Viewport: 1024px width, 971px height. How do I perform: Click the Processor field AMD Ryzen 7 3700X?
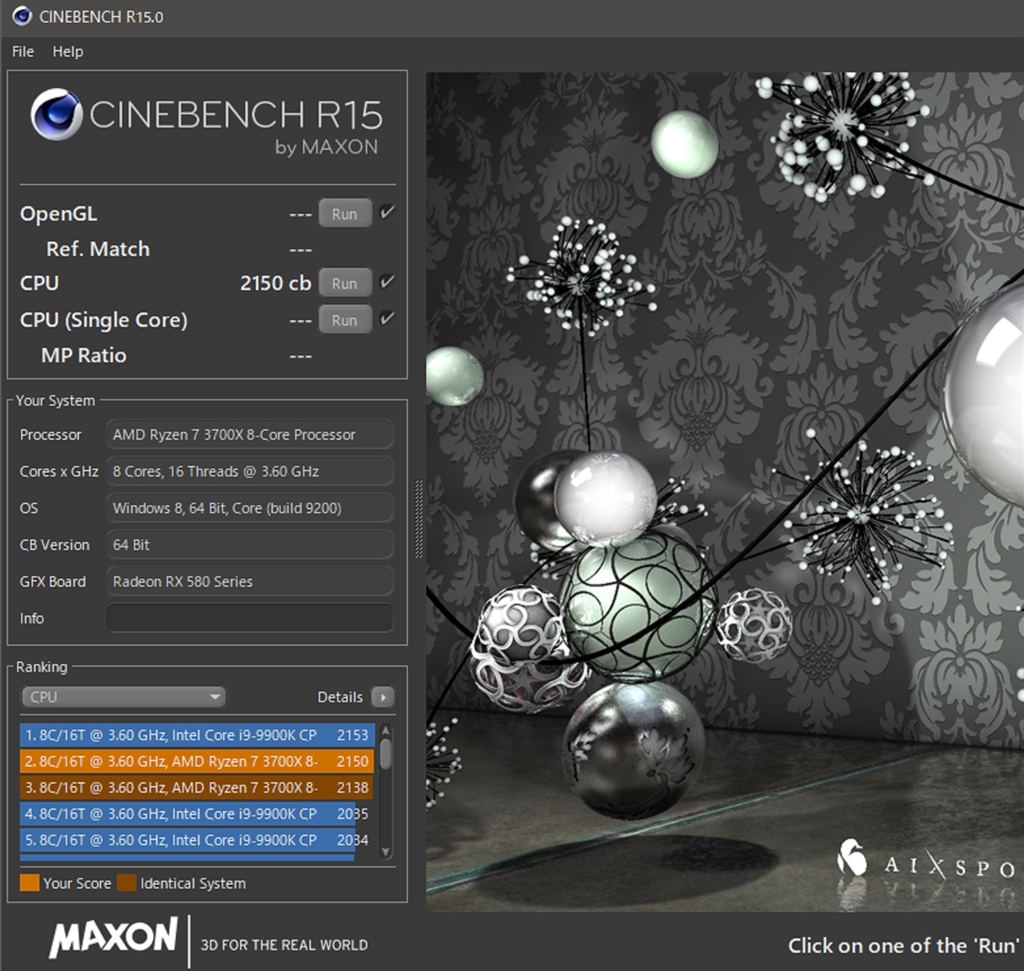click(249, 434)
